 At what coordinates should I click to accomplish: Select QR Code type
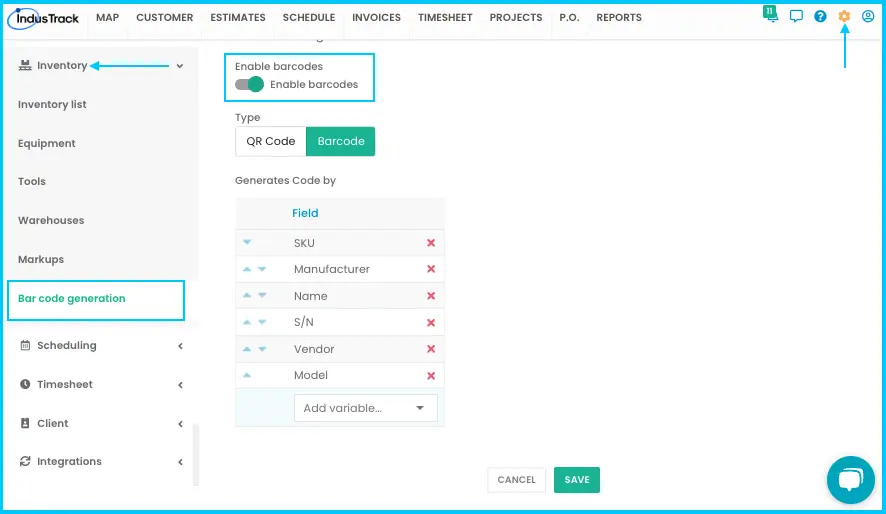pos(271,141)
